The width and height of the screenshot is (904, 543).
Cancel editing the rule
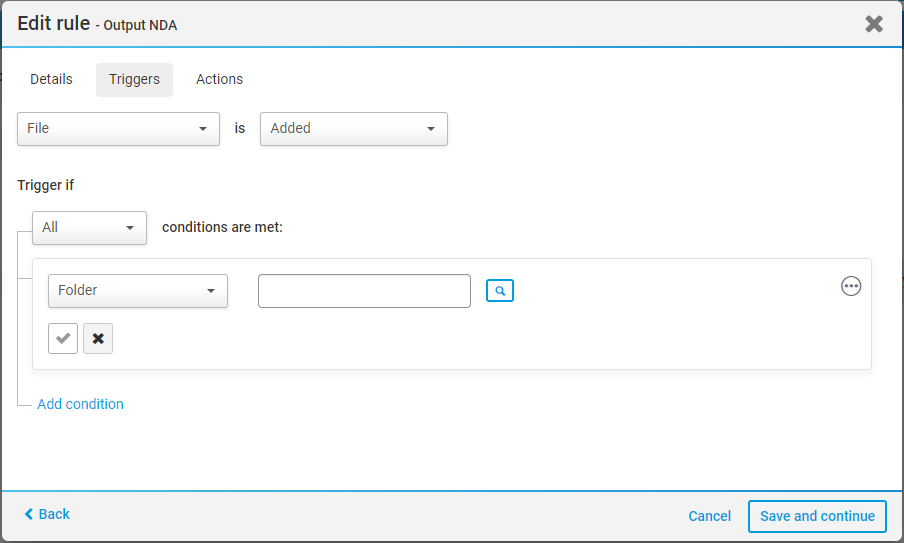pos(709,516)
